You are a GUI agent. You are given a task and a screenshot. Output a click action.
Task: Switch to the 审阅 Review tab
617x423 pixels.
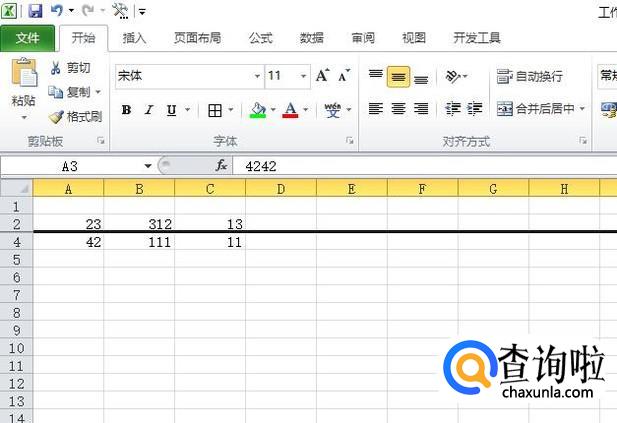pyautogui.click(x=363, y=38)
